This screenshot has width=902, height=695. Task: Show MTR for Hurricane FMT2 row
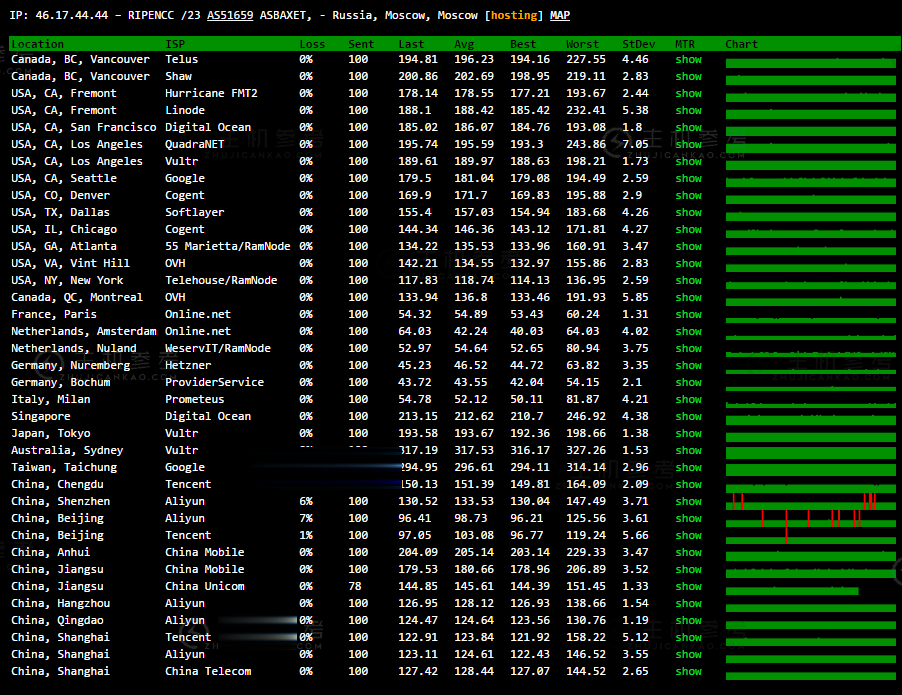[689, 93]
